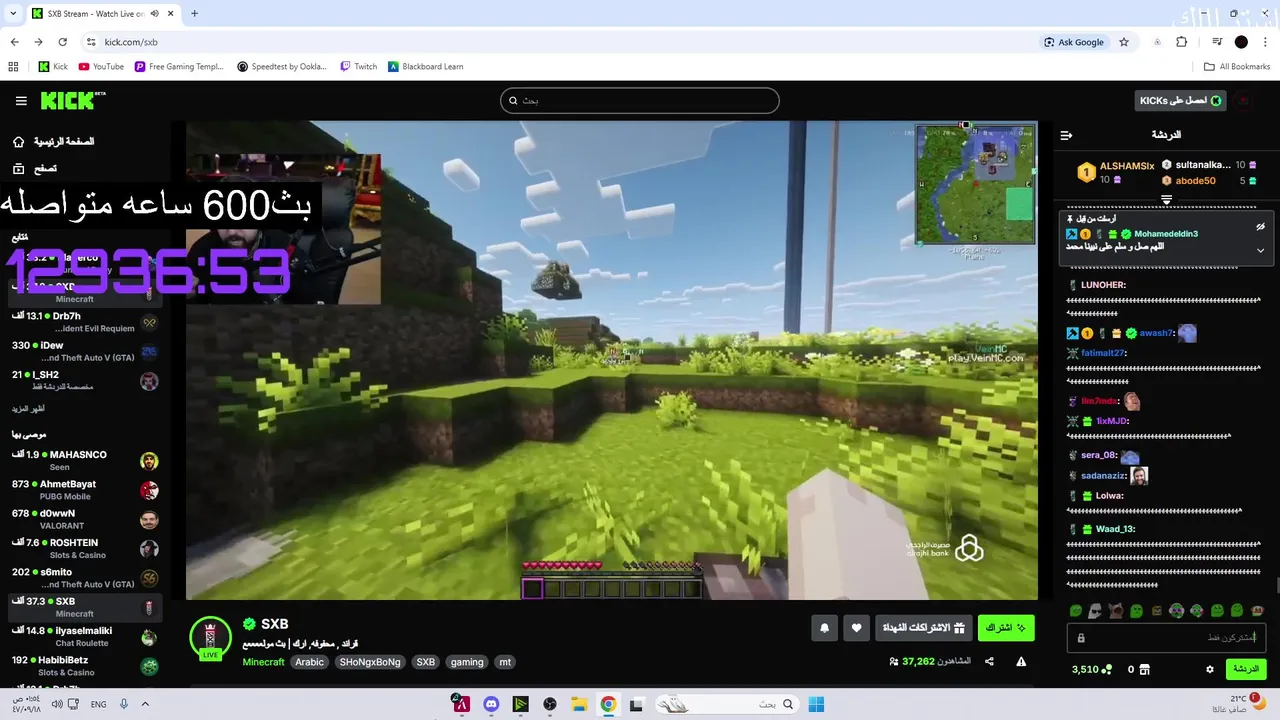Image resolution: width=1280 pixels, height=720 pixels.
Task: Click the Ask Google button
Action: [1074, 42]
